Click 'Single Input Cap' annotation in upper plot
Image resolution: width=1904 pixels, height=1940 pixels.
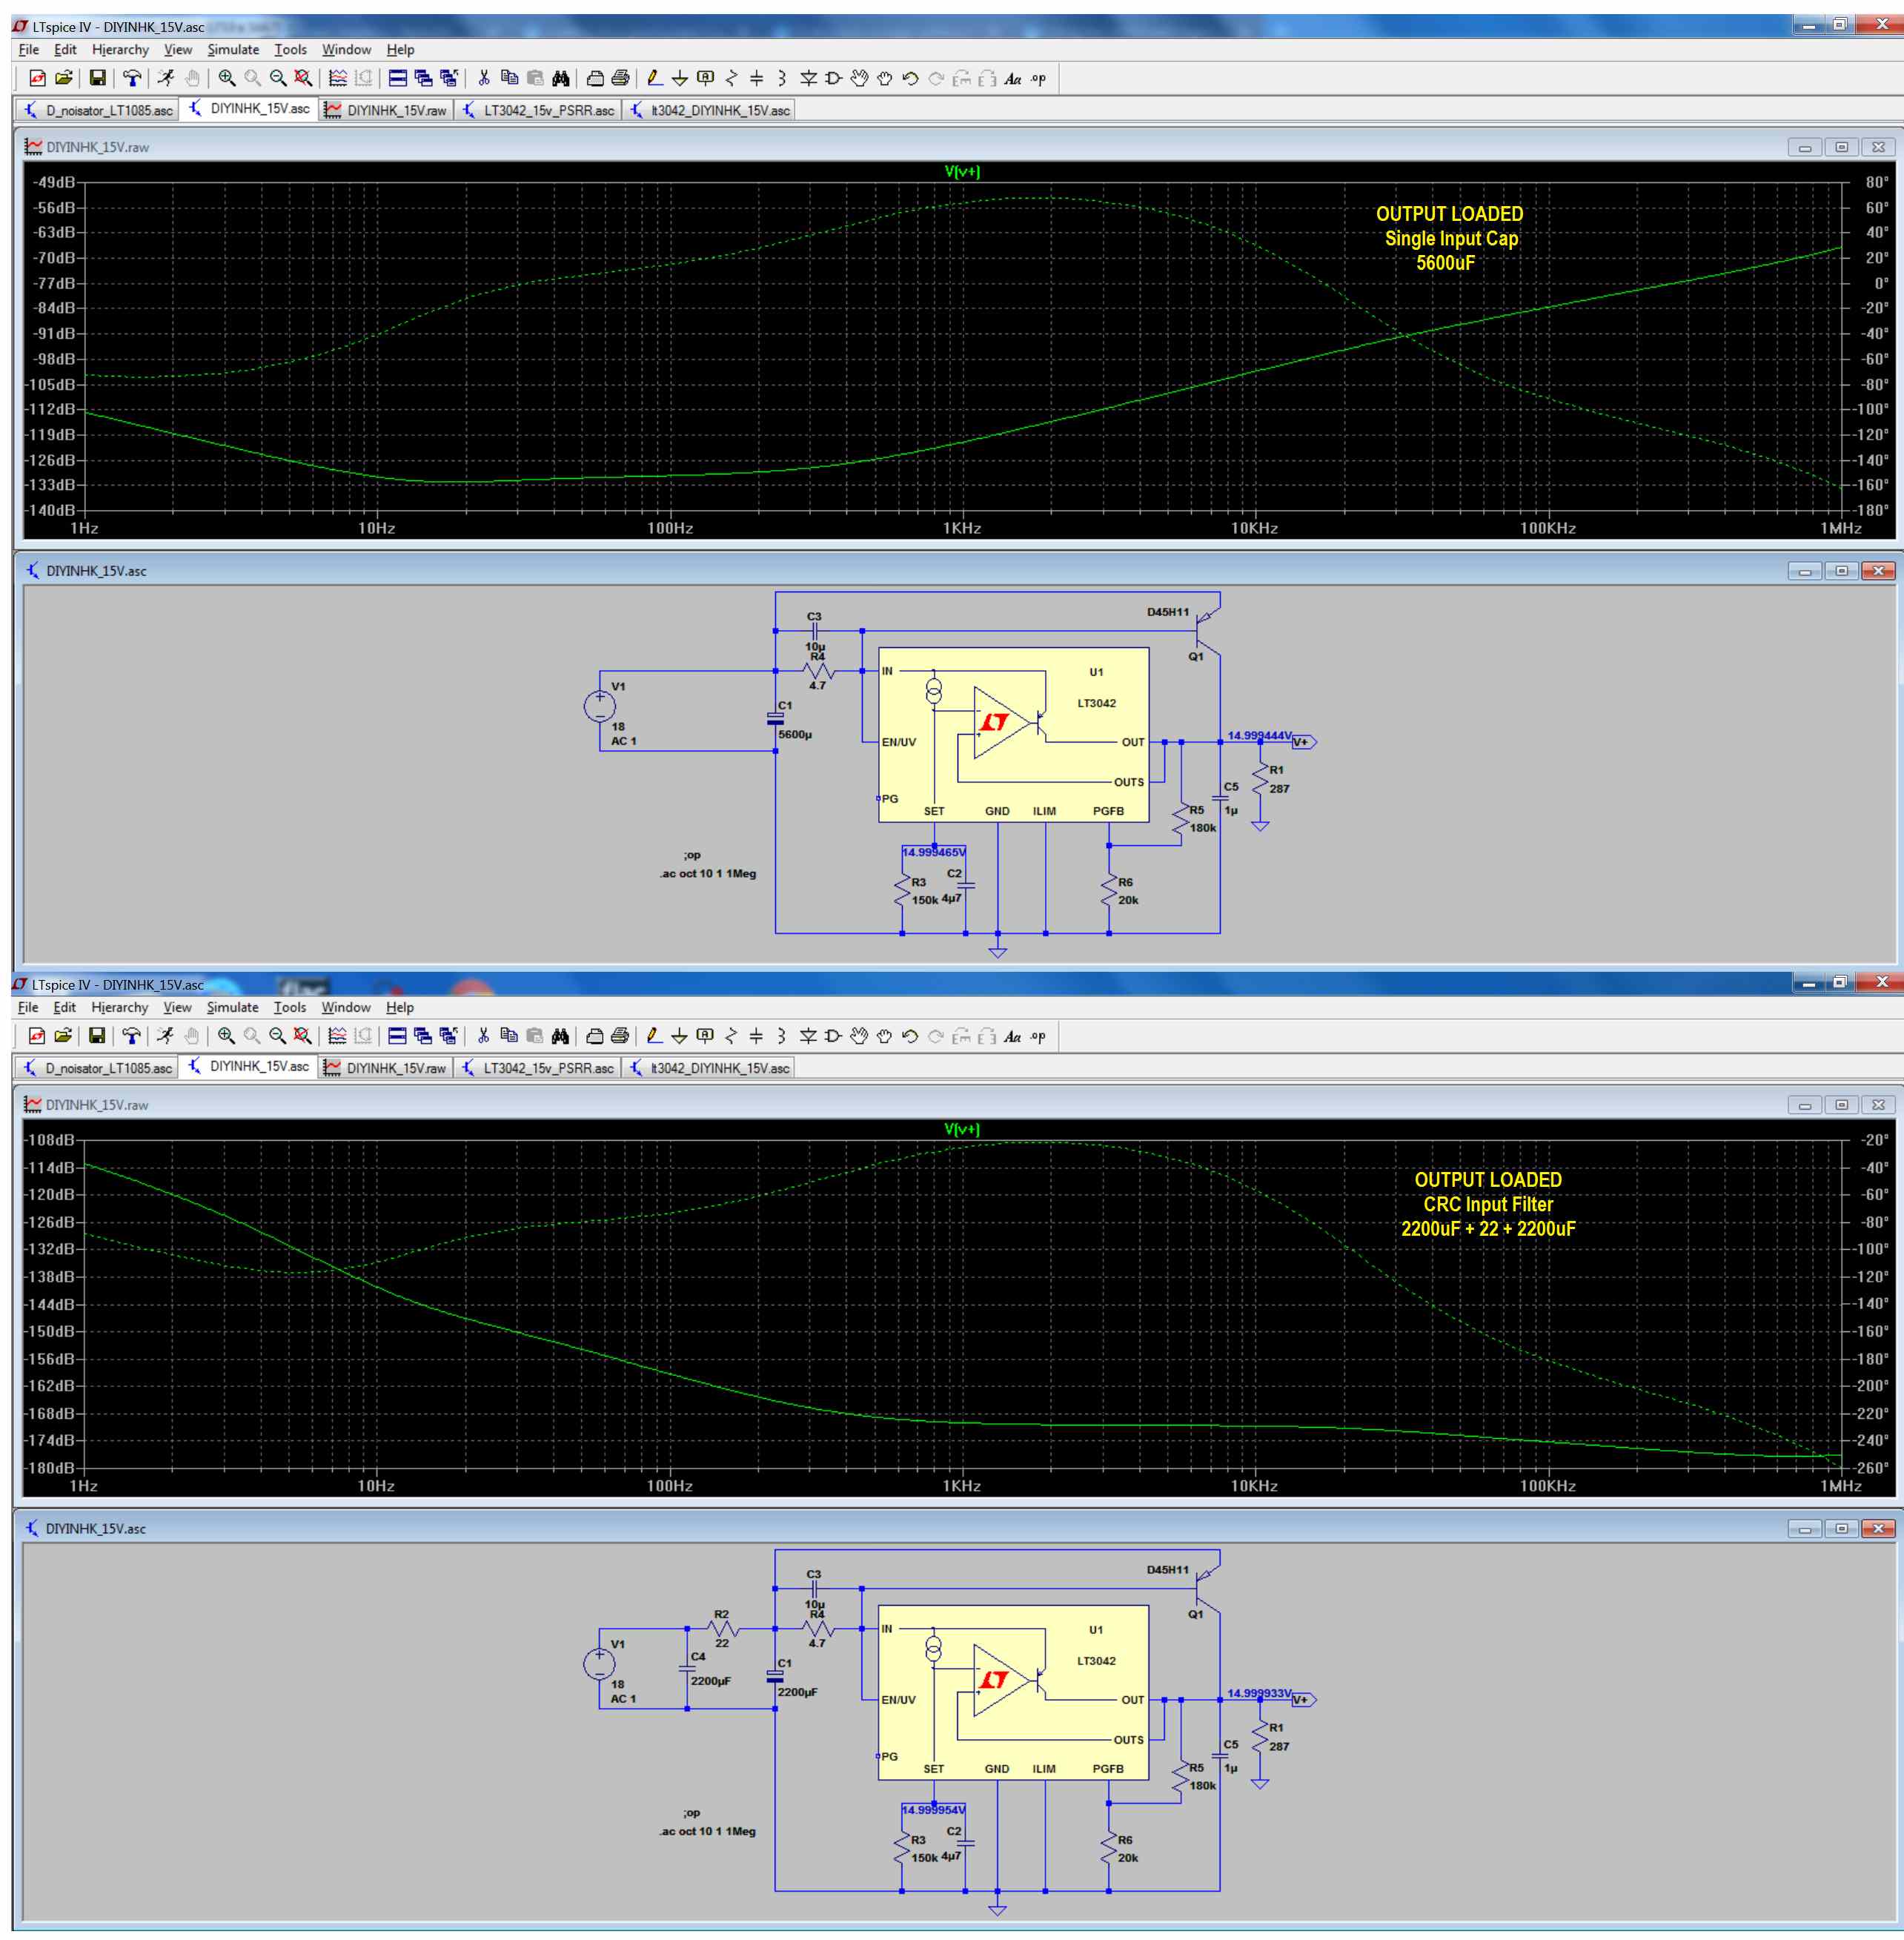(x=1451, y=238)
